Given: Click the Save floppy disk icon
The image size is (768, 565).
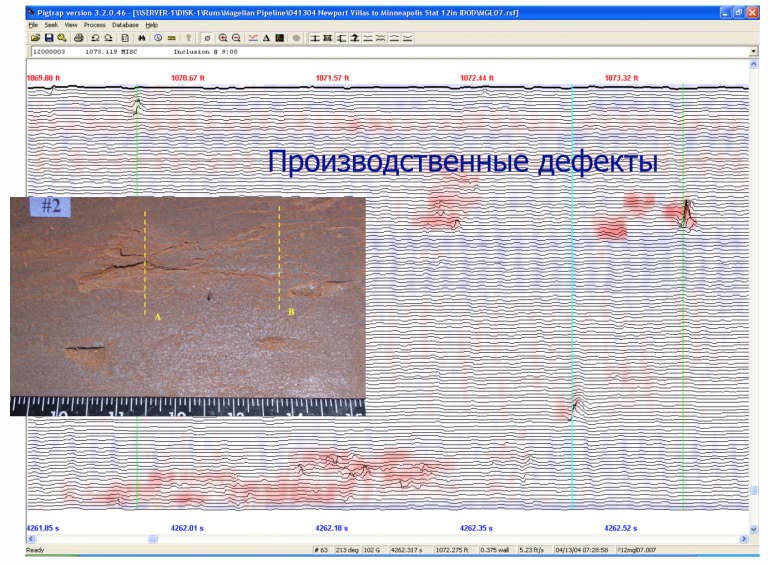Looking at the screenshot, I should click(x=48, y=38).
